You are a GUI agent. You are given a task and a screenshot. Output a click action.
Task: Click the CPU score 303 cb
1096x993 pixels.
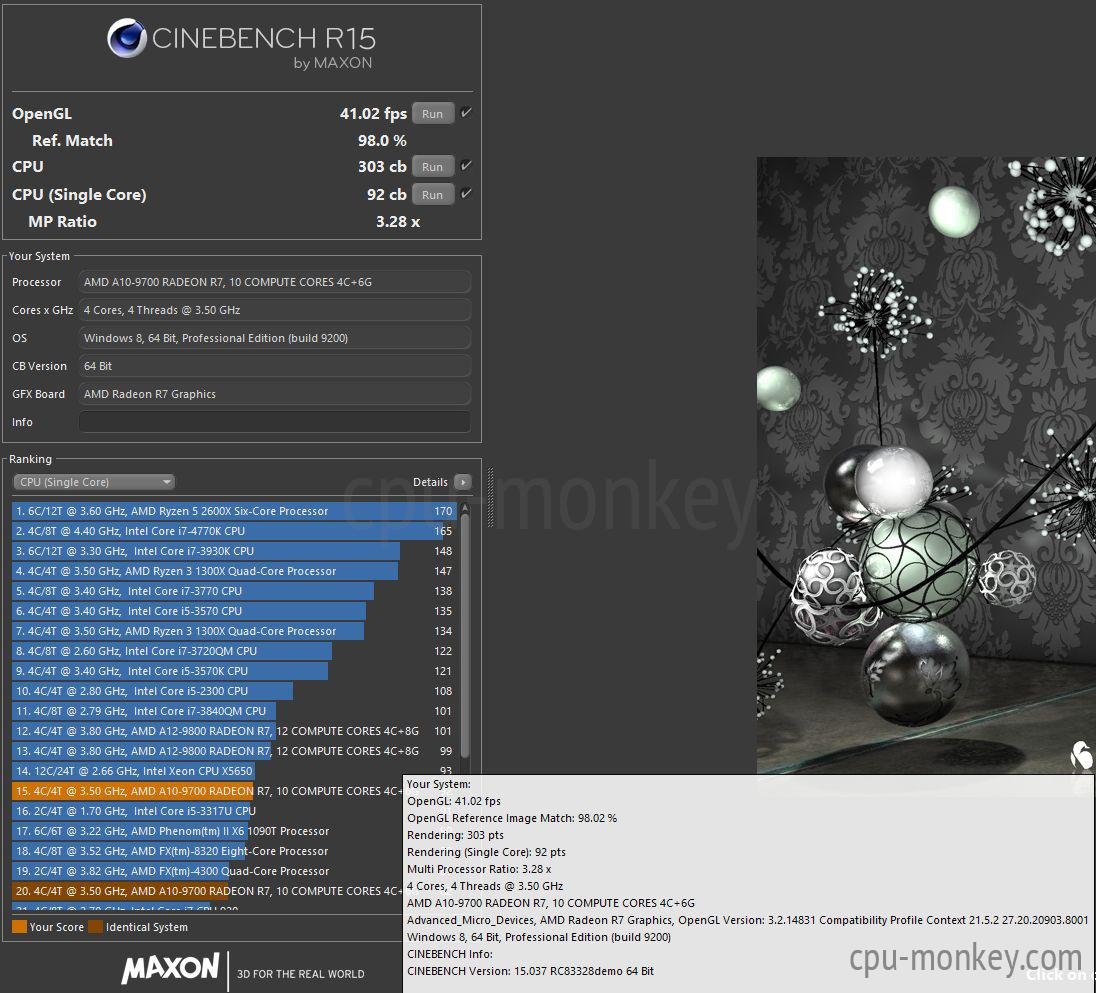[x=382, y=166]
